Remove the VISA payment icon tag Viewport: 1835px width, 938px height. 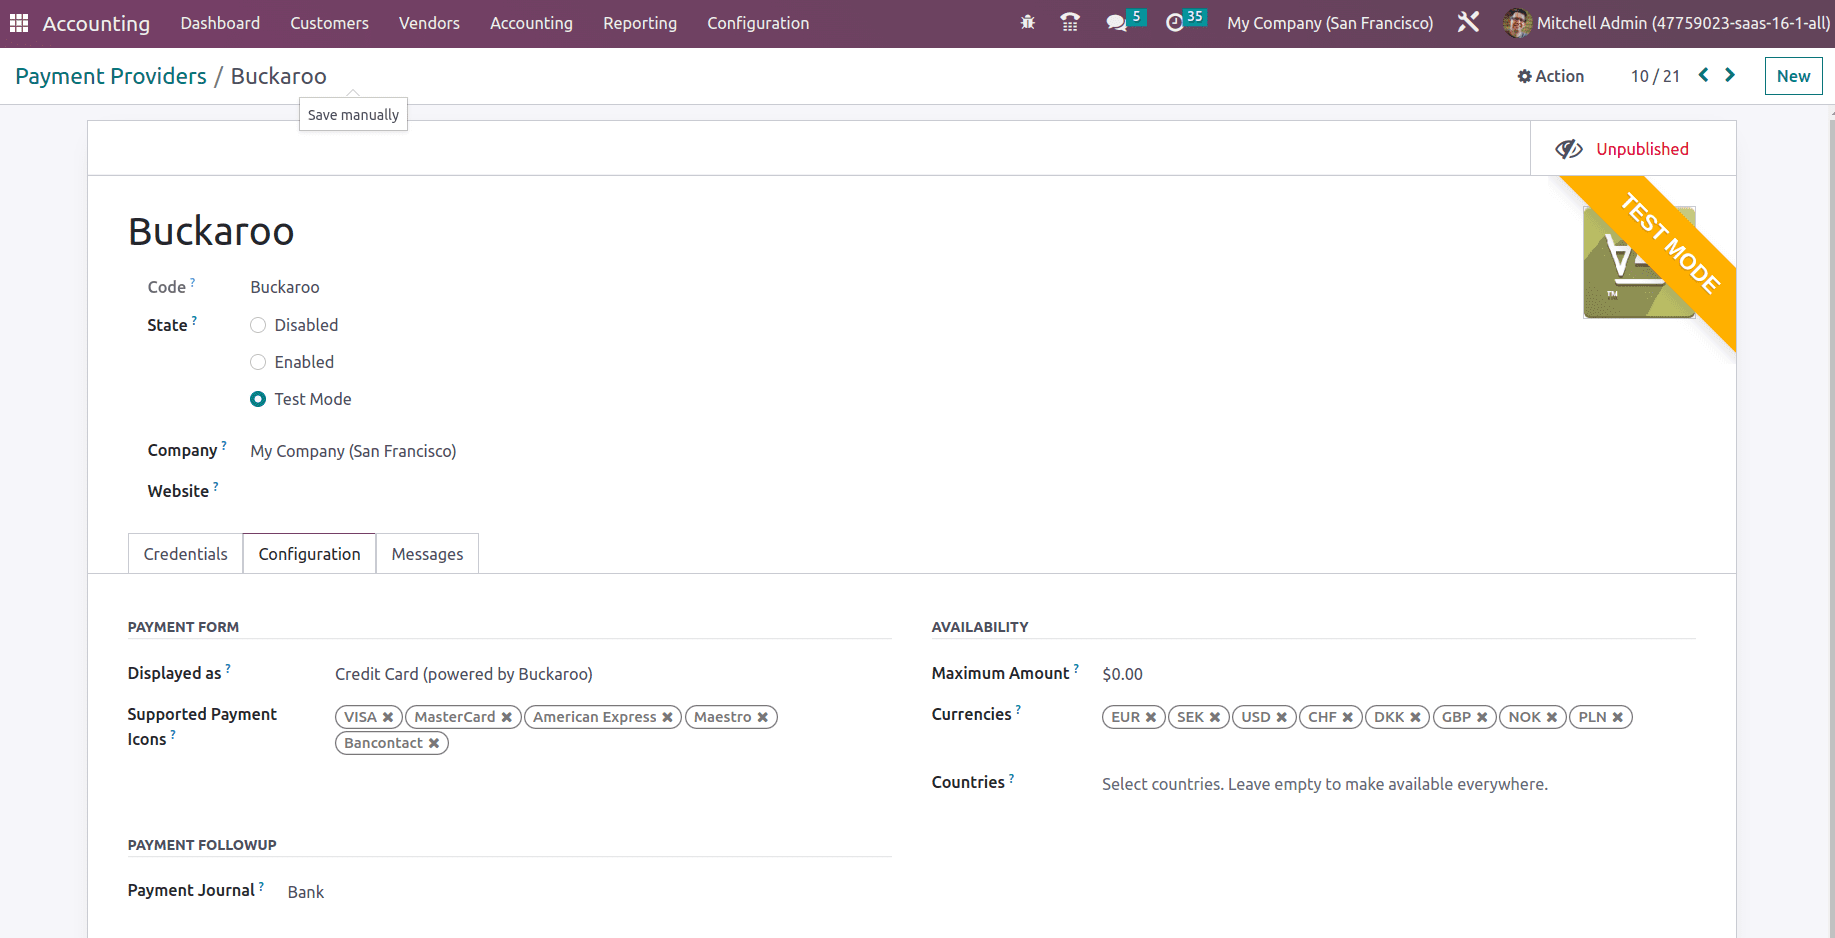(x=388, y=717)
